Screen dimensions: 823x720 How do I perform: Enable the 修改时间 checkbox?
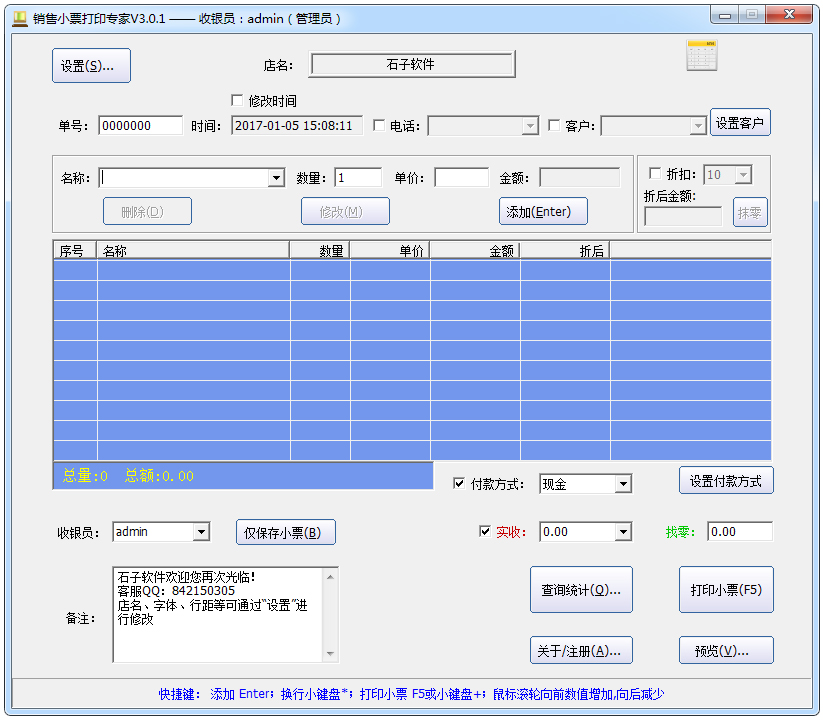click(x=237, y=100)
